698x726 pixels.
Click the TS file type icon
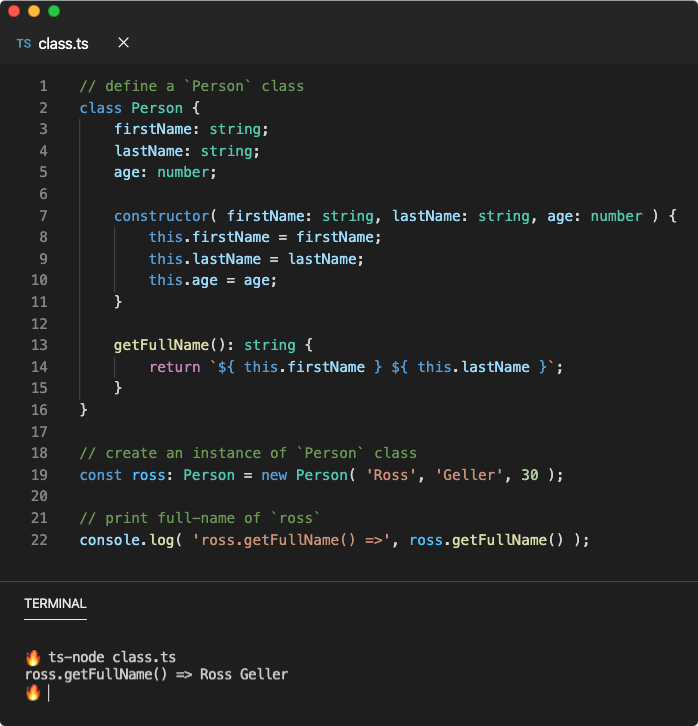[x=24, y=44]
